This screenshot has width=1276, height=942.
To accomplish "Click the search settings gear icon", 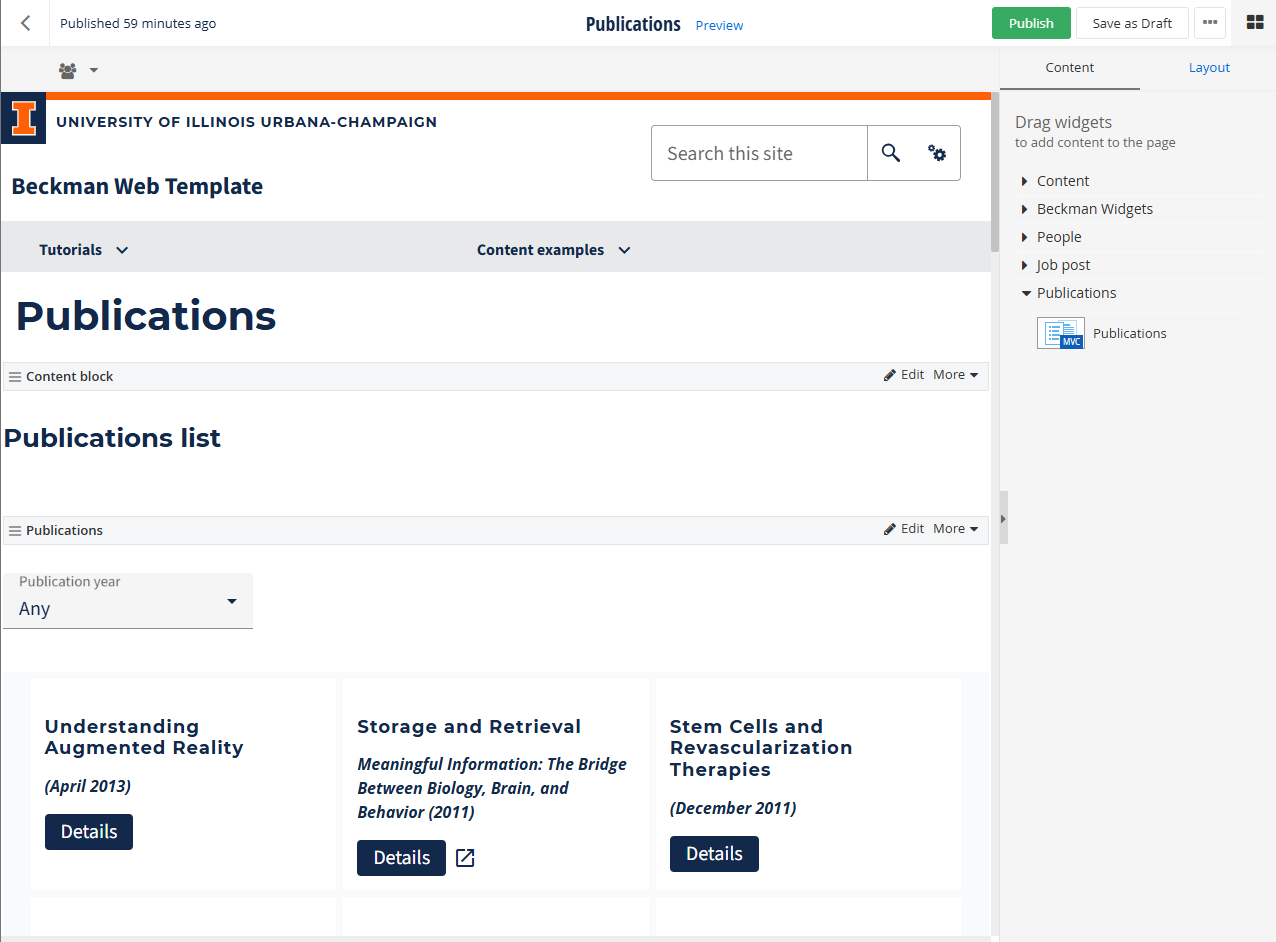I will tap(936, 153).
